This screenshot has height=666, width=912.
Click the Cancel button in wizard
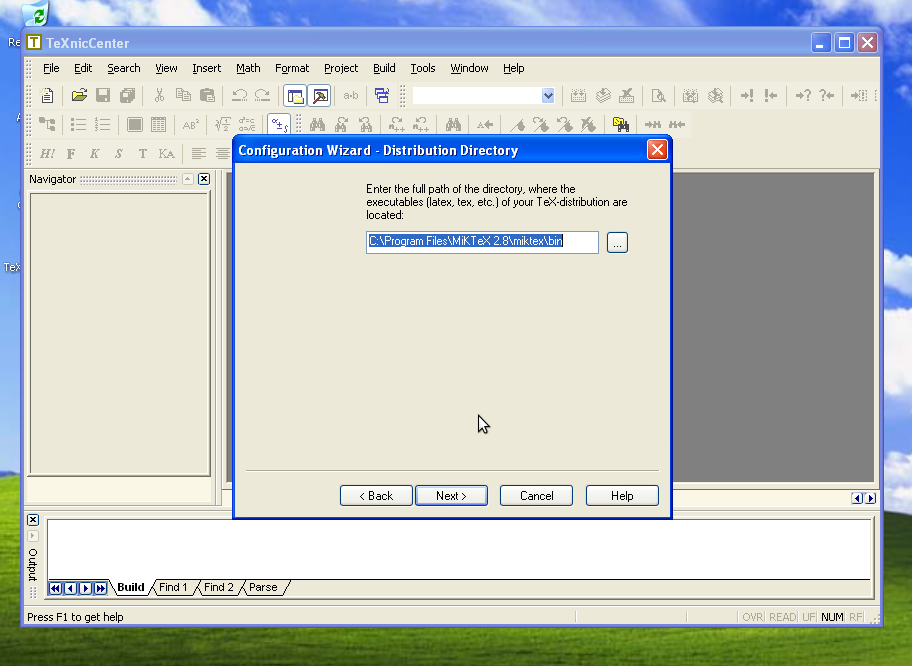click(x=536, y=496)
